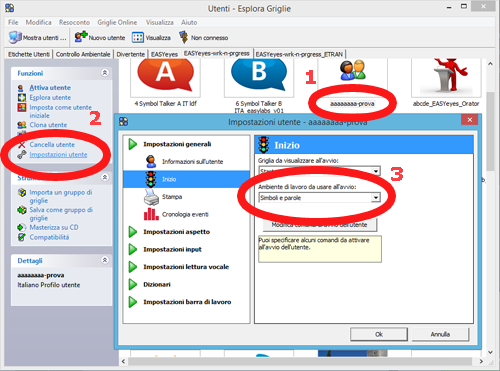Screen dimensions: 500x371
Task: Expand Impostazioni generali section arrow
Action: [133, 144]
